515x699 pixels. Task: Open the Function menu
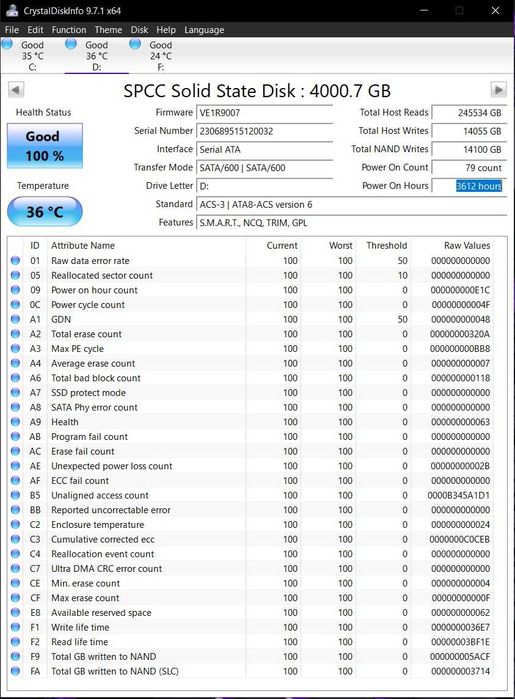(x=69, y=30)
